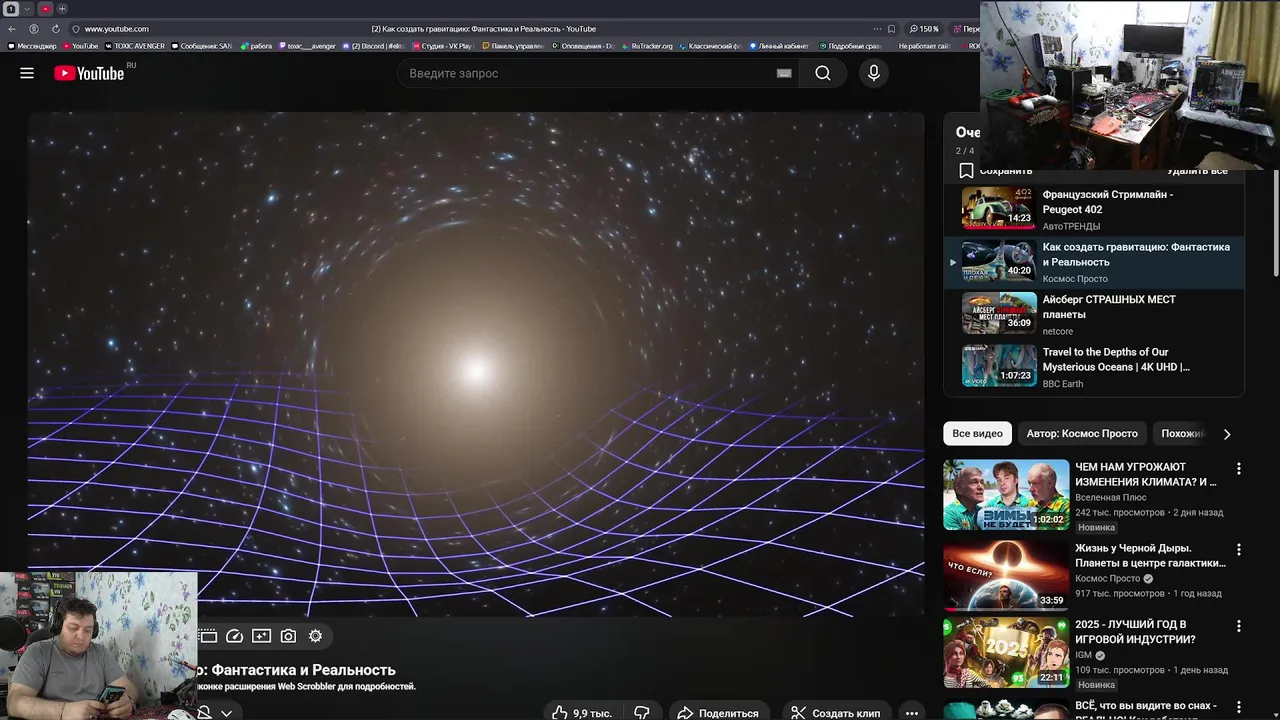Image resolution: width=1280 pixels, height=720 pixels.
Task: Click 'Удалить все' in the queue
Action: [1197, 171]
